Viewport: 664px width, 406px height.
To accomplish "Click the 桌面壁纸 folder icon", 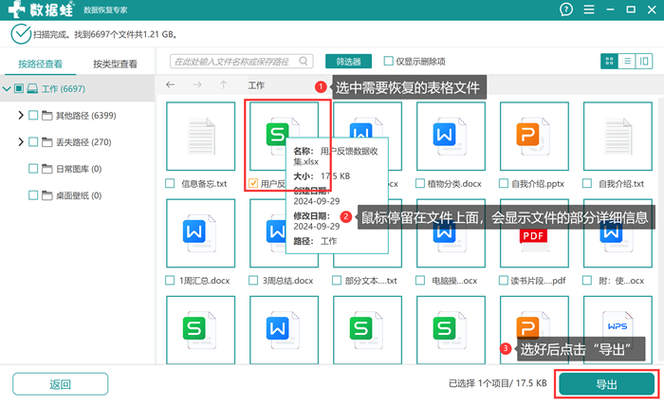I will pos(47,196).
